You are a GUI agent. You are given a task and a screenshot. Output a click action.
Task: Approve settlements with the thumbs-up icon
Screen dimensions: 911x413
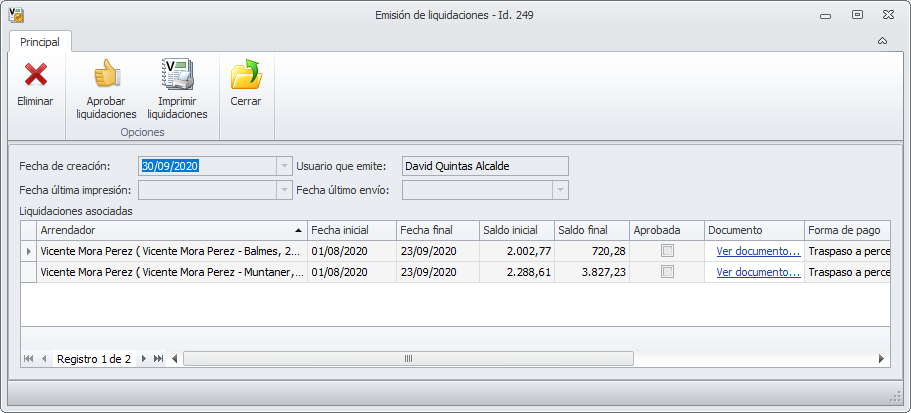coord(106,74)
